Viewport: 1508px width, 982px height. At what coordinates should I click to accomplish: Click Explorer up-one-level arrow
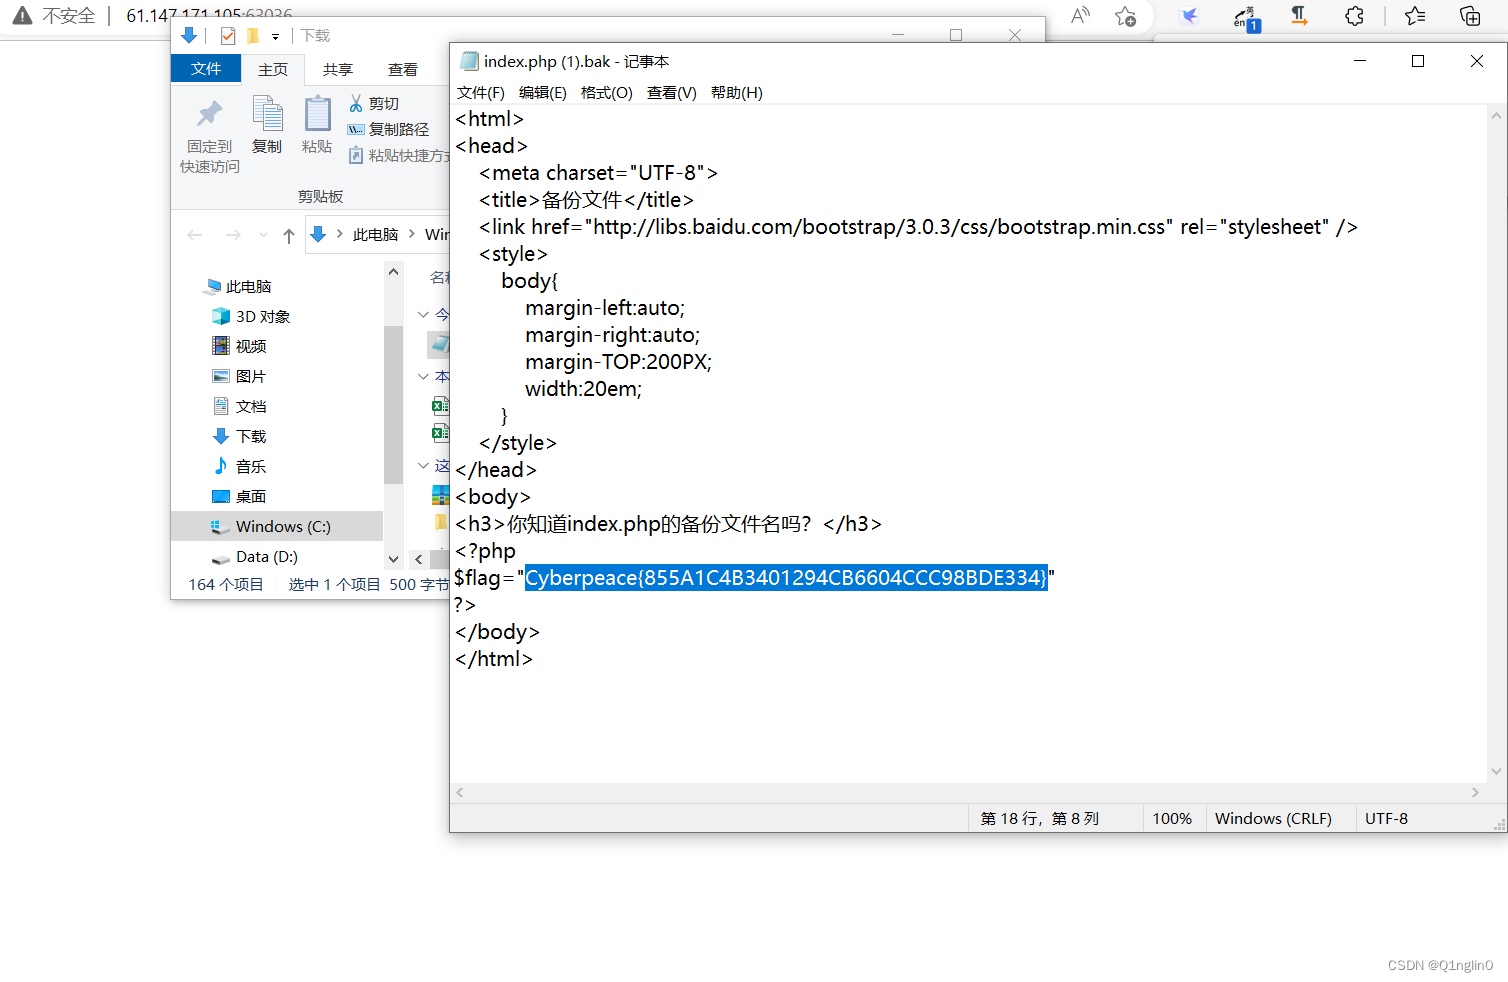point(289,235)
